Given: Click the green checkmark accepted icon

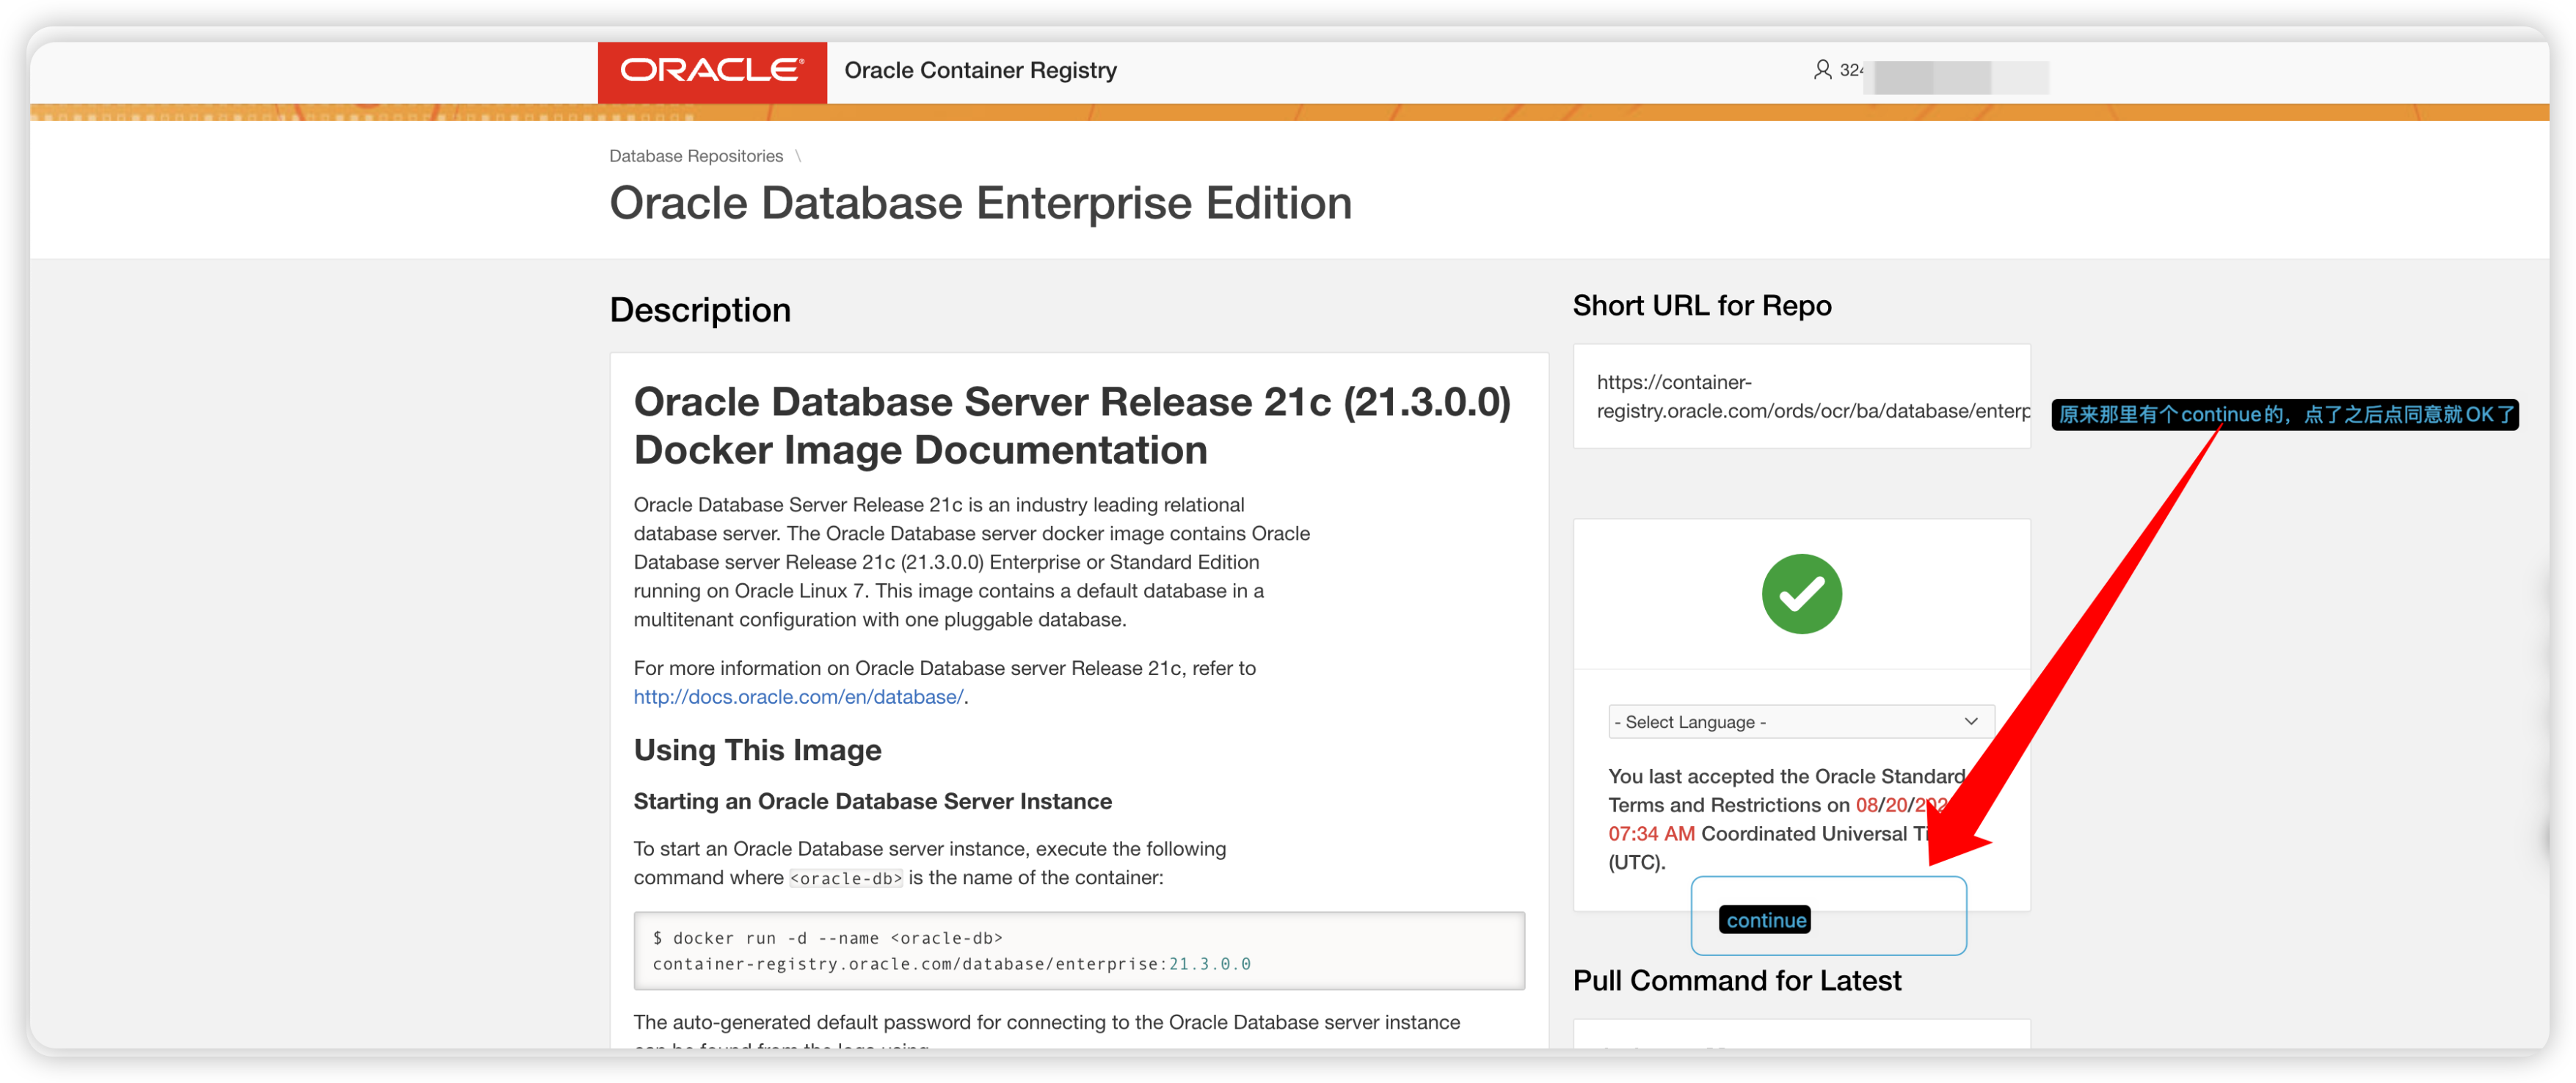Looking at the screenshot, I should (1801, 594).
